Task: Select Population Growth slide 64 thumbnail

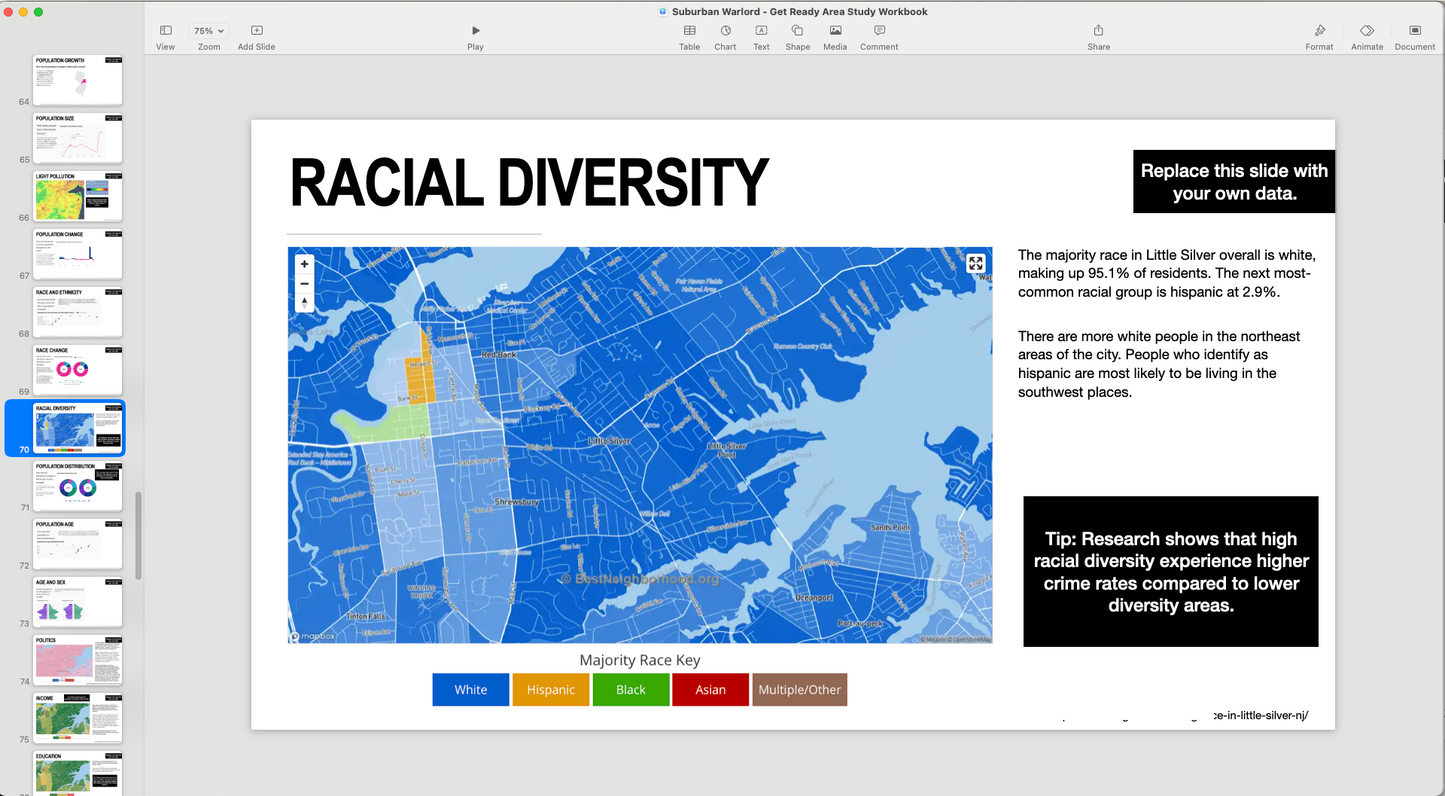Action: (78, 80)
